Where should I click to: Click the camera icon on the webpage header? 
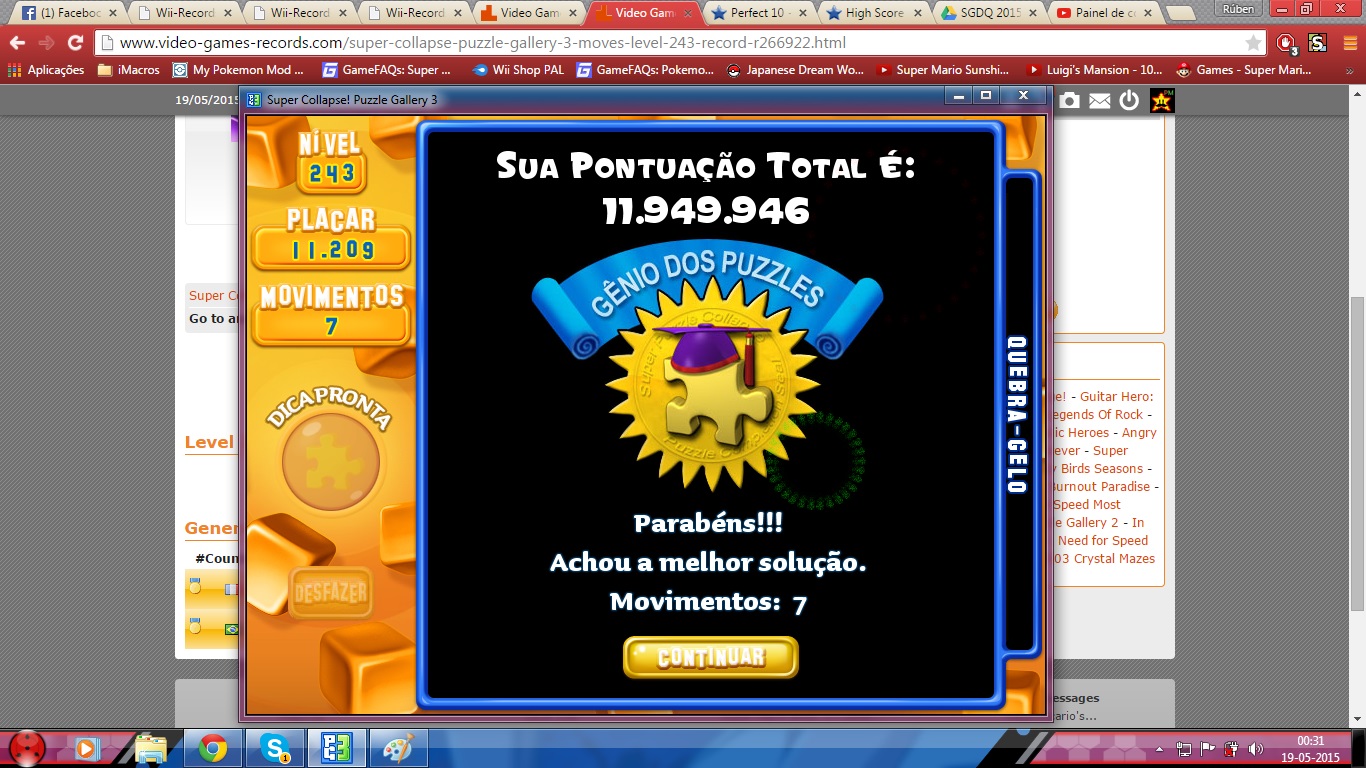click(x=1069, y=100)
